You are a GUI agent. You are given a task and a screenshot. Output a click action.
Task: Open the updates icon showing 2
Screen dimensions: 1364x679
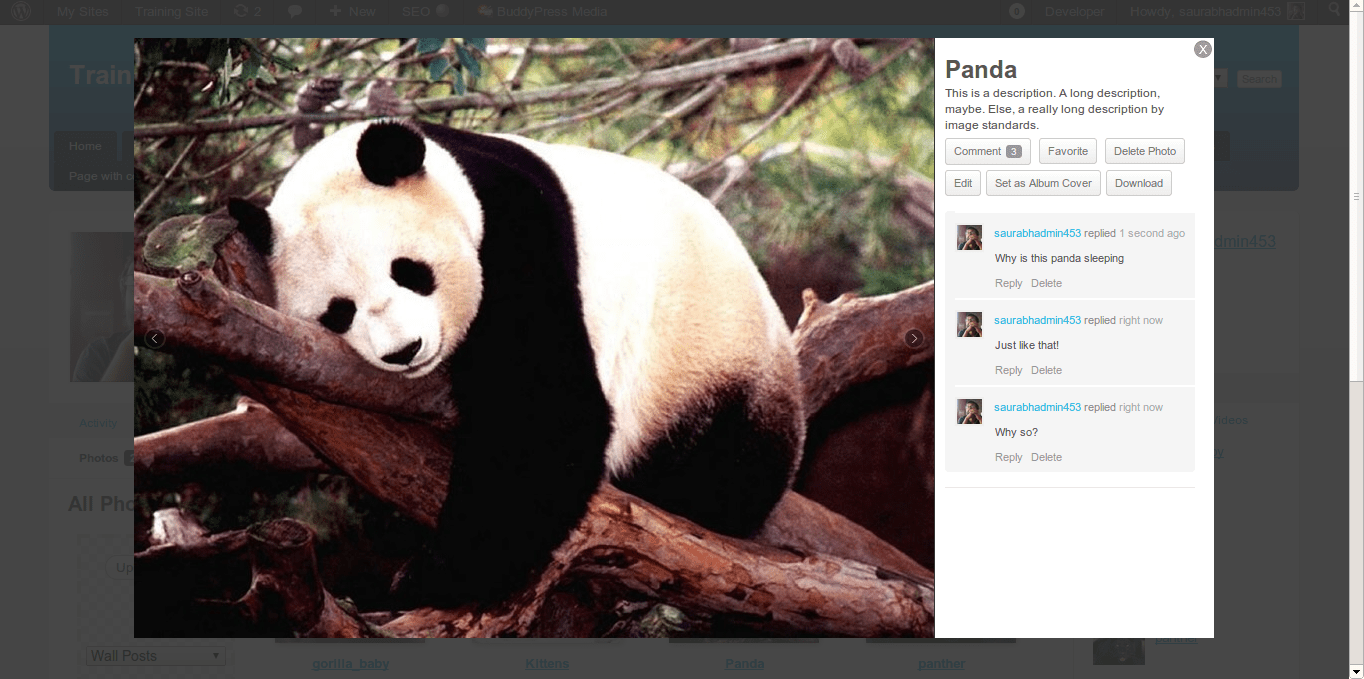[246, 12]
